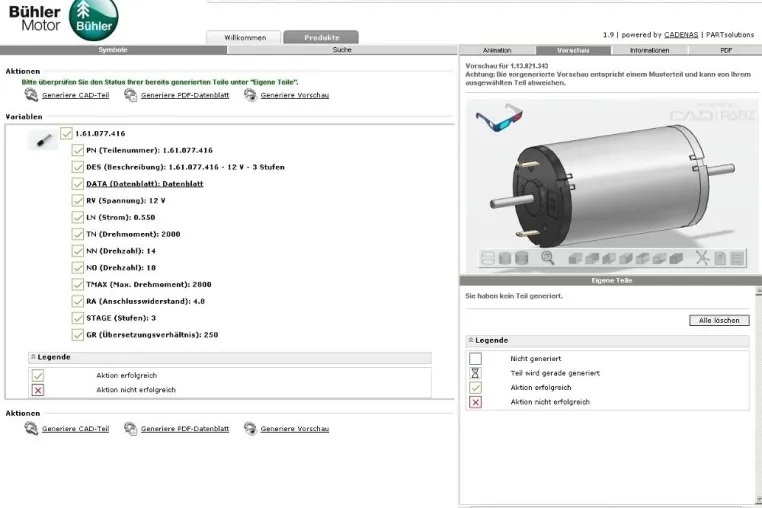Open the Animation tab

click(497, 50)
